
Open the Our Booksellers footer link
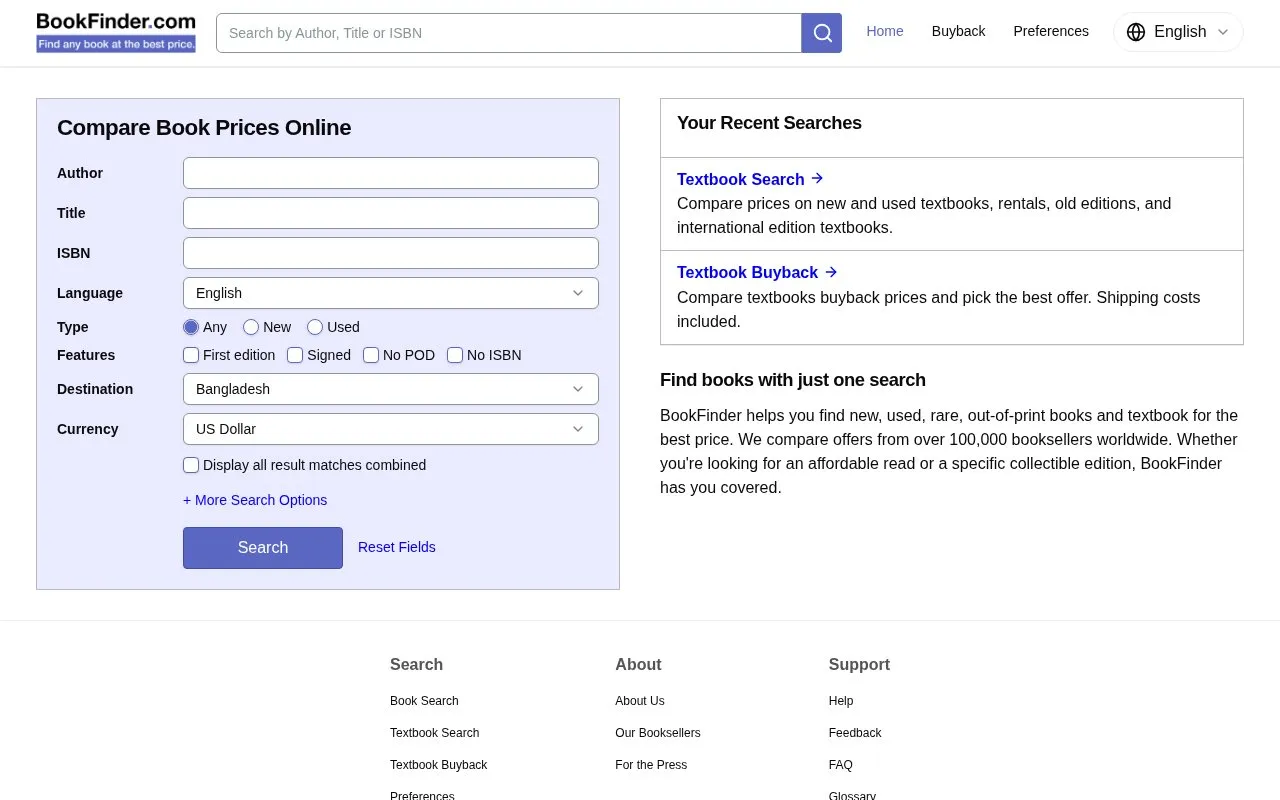point(658,733)
